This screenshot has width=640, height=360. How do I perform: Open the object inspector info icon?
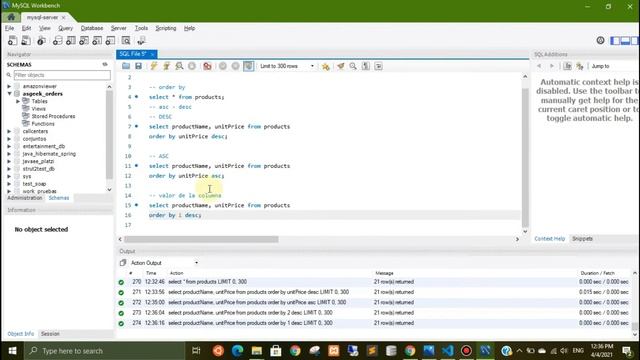[x=41, y=40]
